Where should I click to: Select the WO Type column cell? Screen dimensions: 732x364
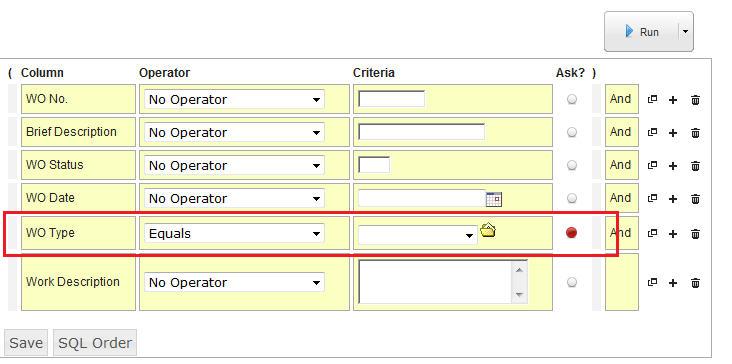click(78, 233)
